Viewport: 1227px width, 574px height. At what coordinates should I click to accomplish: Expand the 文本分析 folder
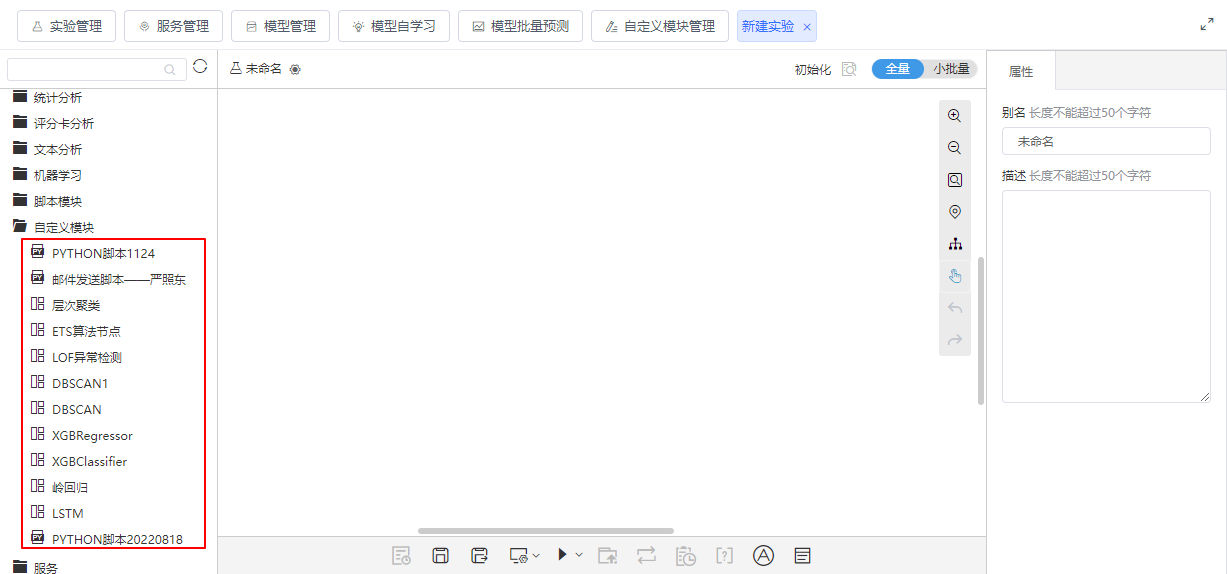(x=60, y=150)
